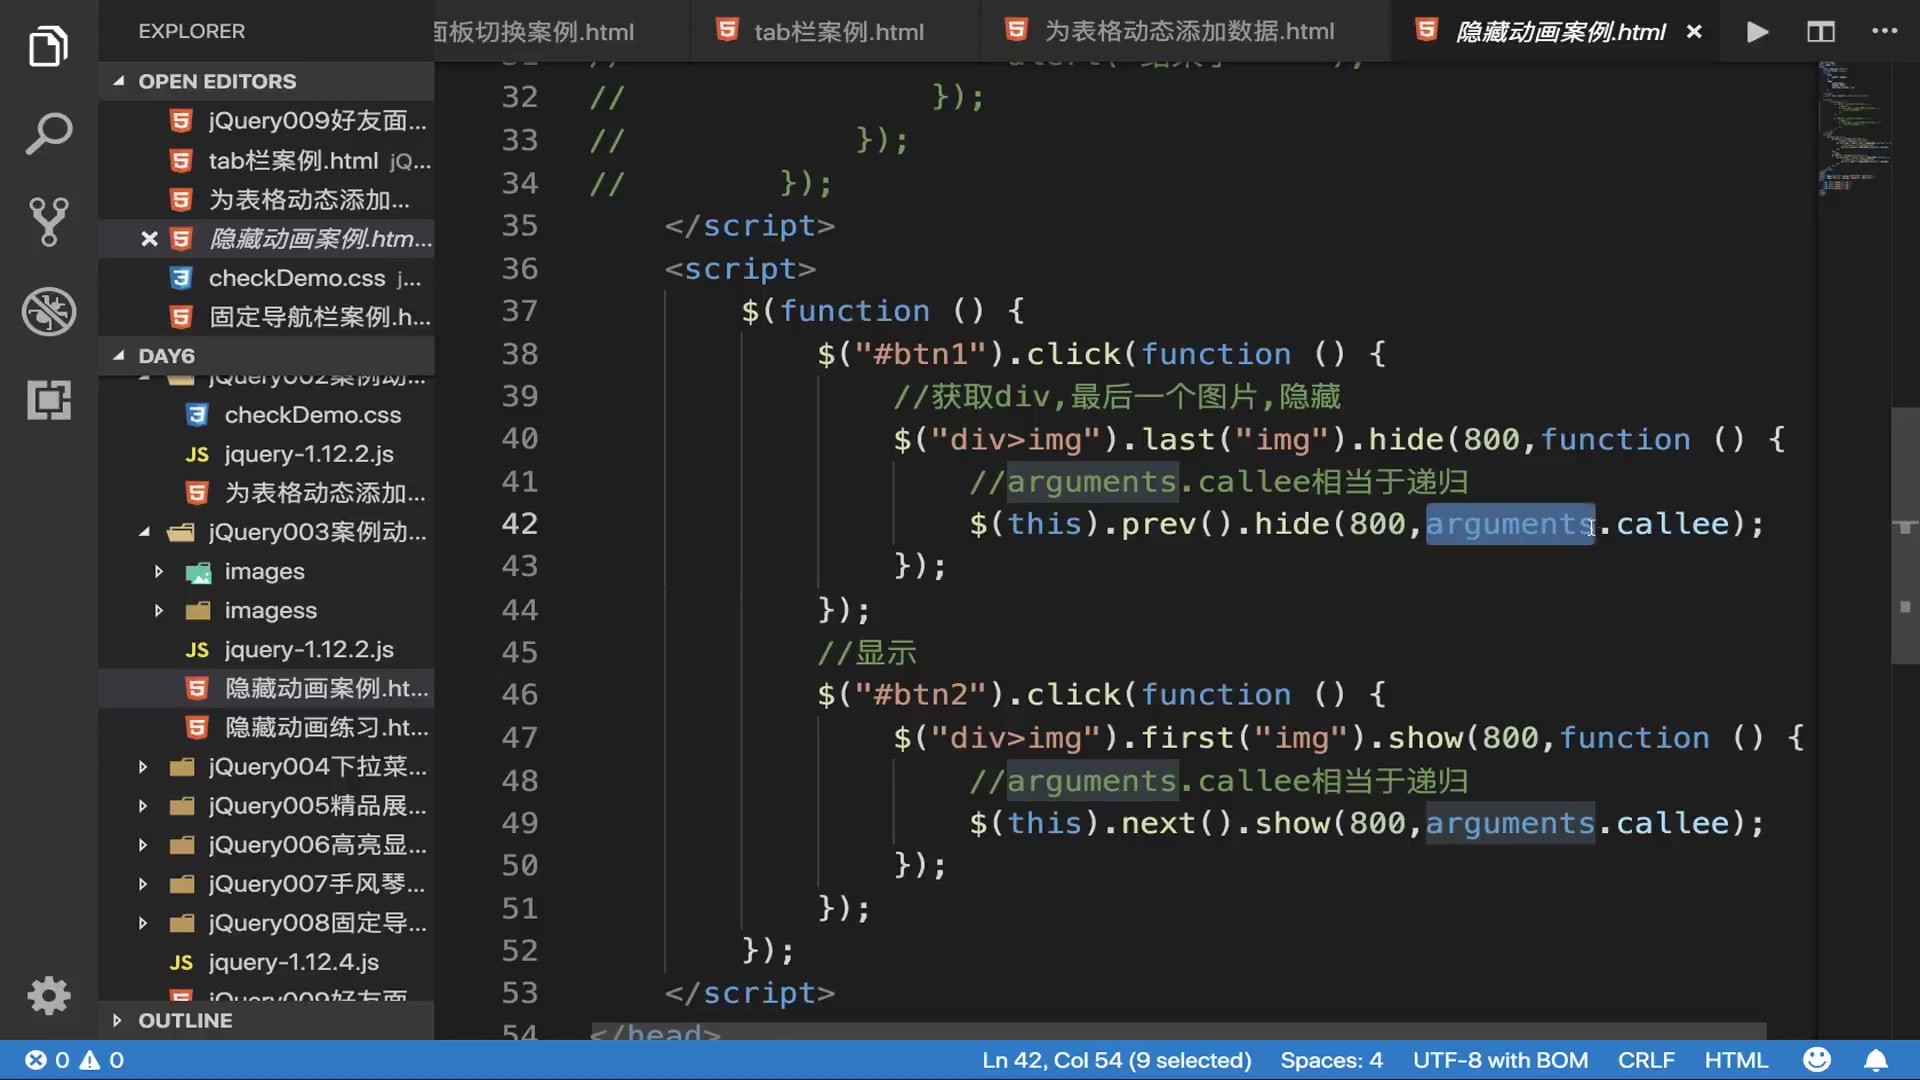The image size is (1920, 1080).
Task: Change encoding via UTF-8 with BOM
Action: point(1500,1060)
